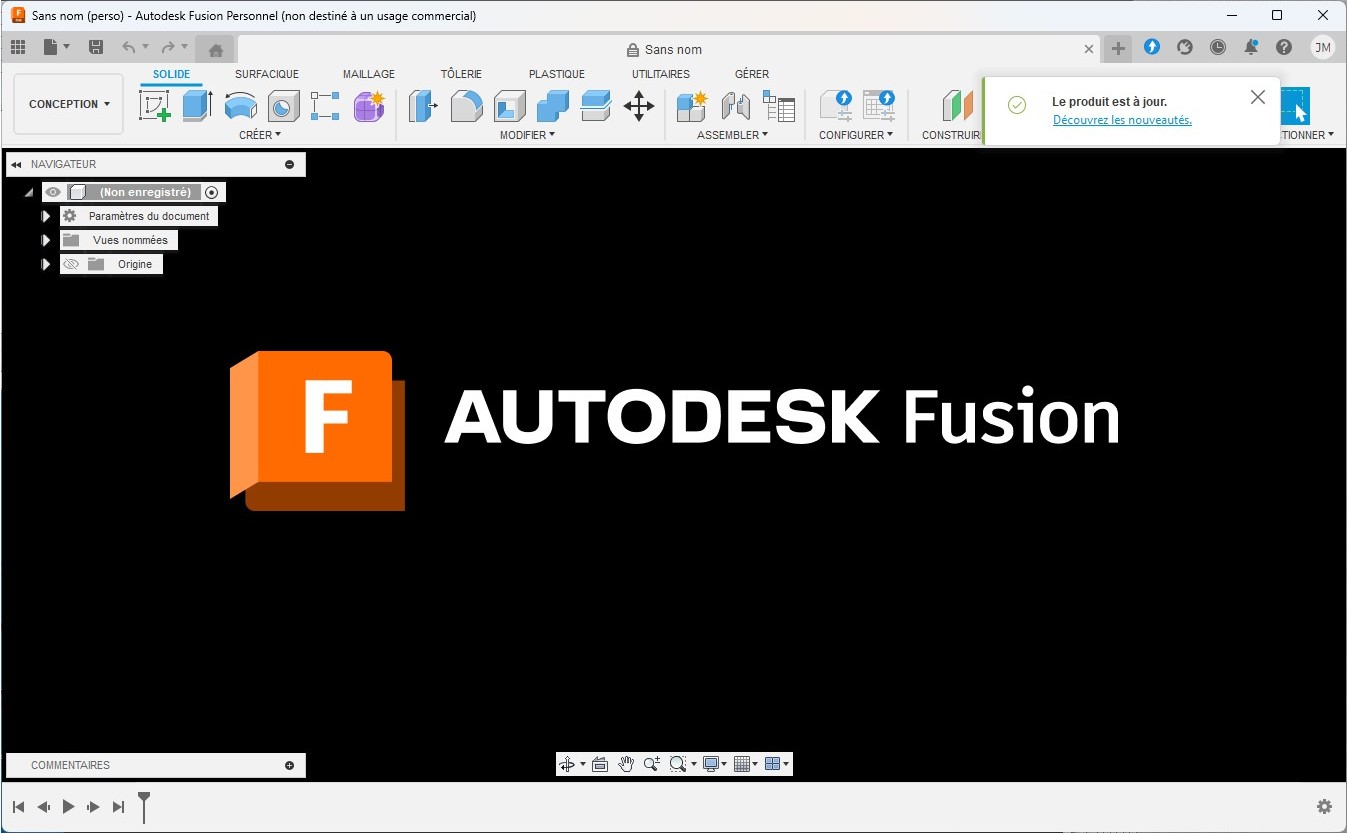
Task: Toggle visibility of the Origine folder
Action: [x=70, y=264]
